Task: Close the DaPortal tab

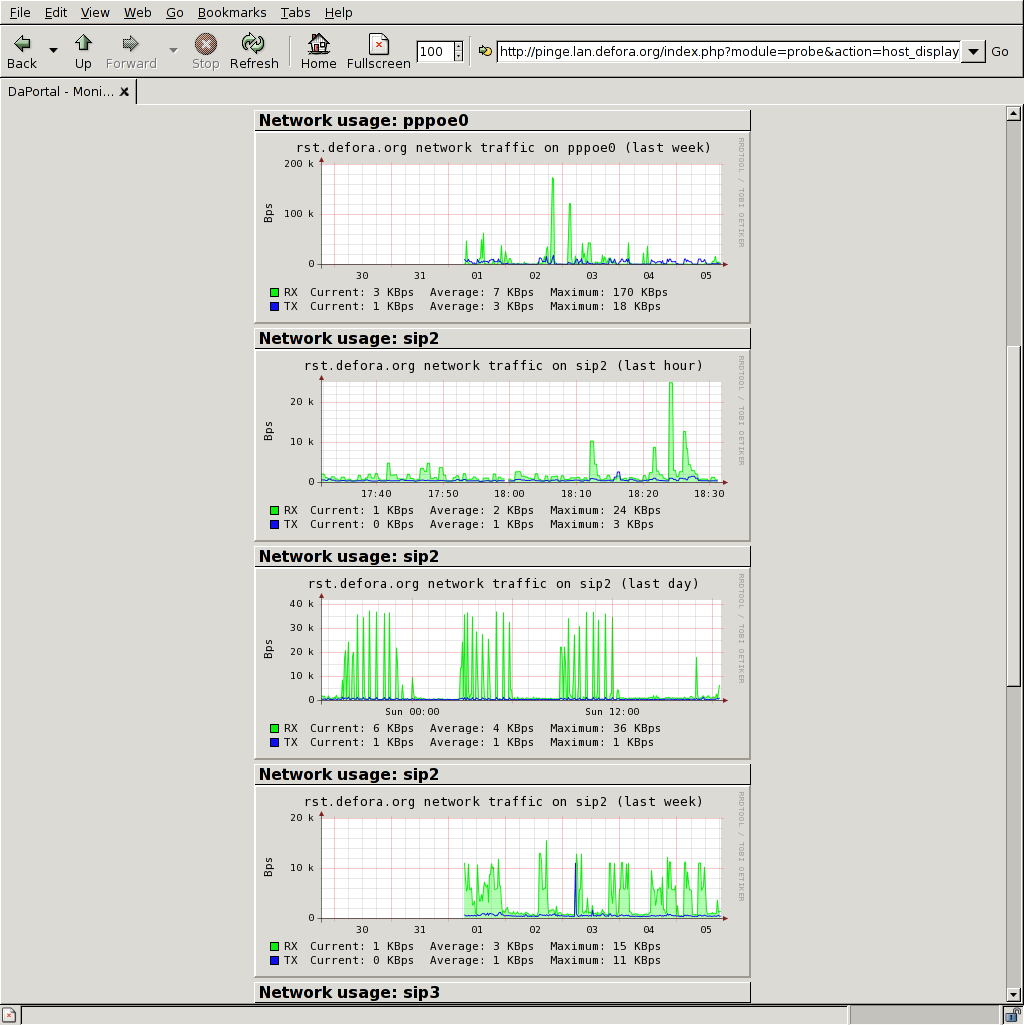Action: [124, 92]
